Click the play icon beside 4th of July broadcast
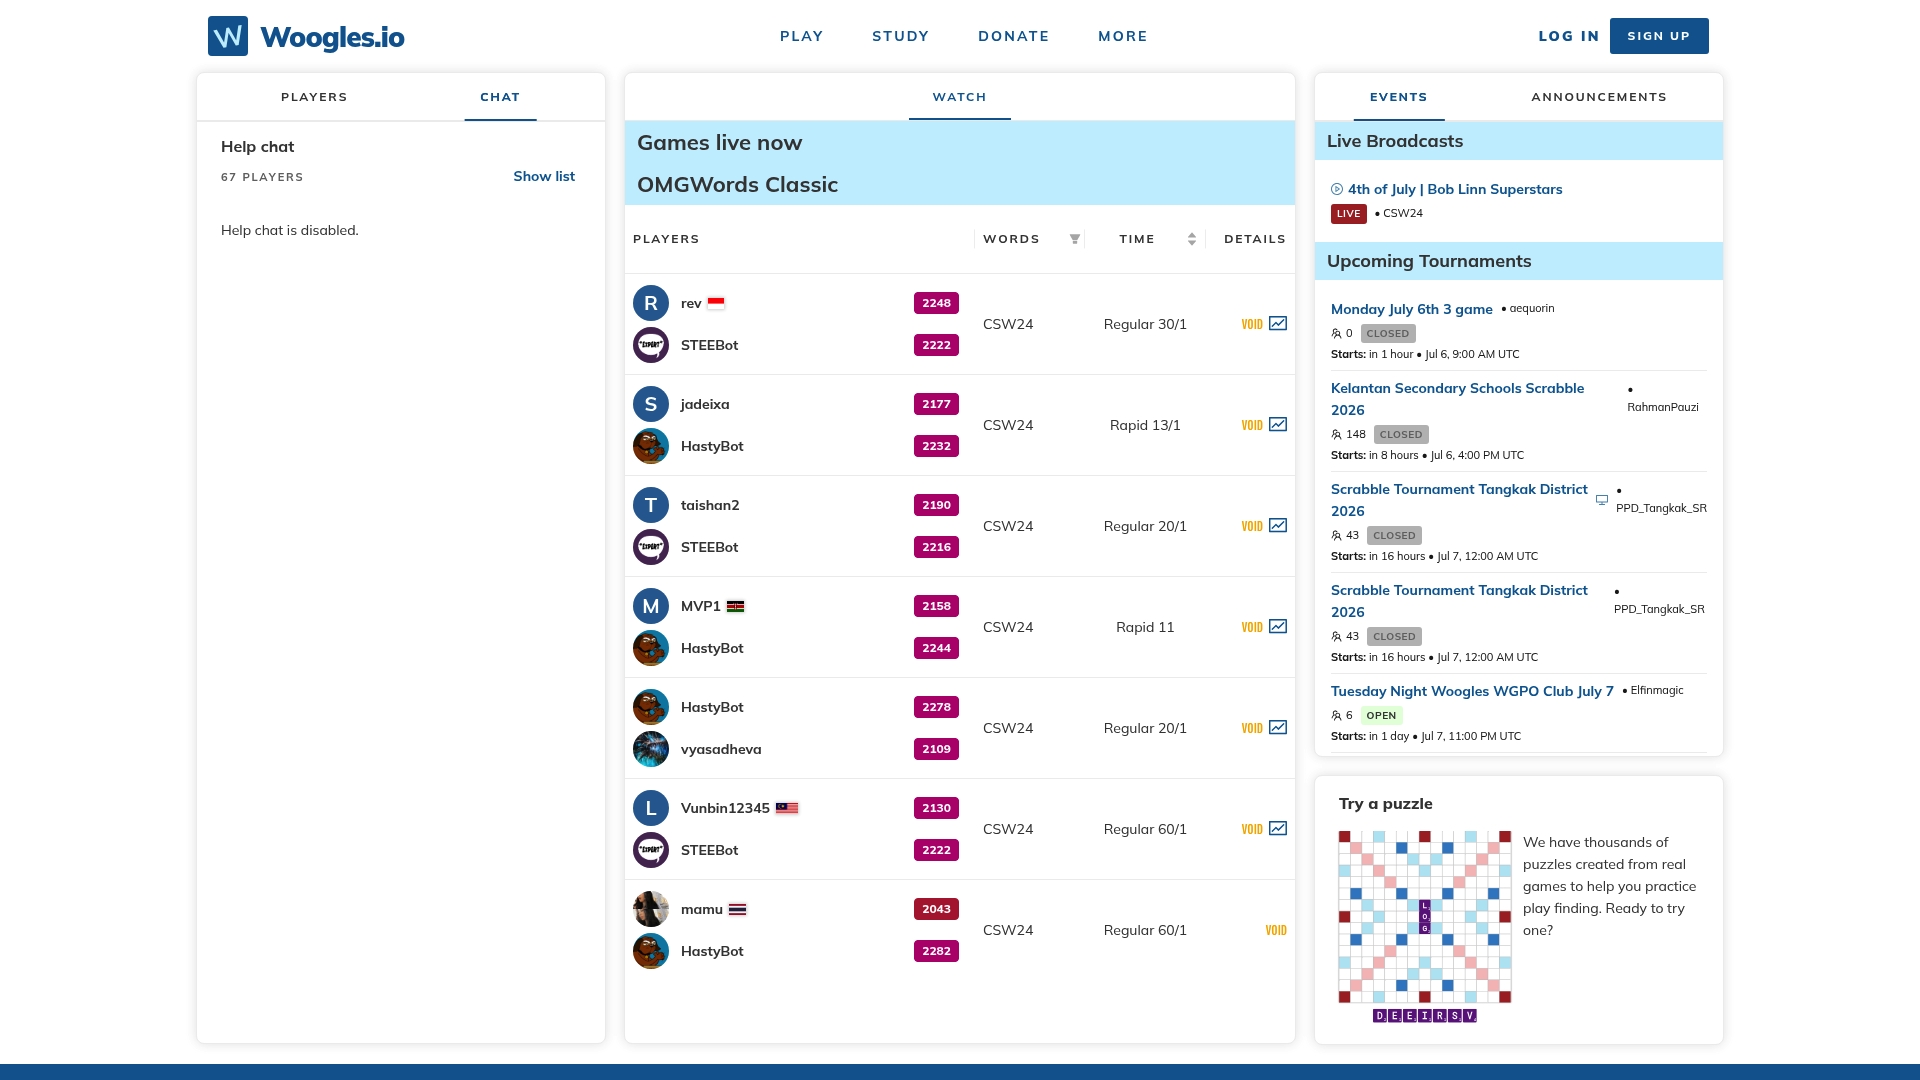Screen dimensions: 1920x1080 (x=1337, y=189)
